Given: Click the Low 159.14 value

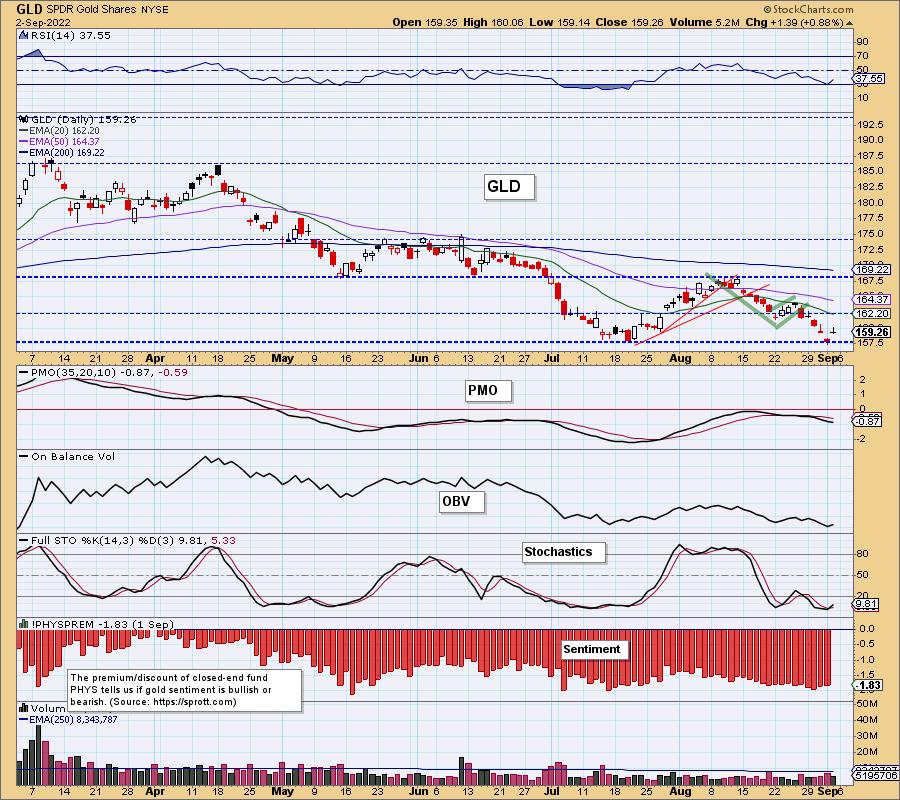Looking at the screenshot, I should (560, 22).
